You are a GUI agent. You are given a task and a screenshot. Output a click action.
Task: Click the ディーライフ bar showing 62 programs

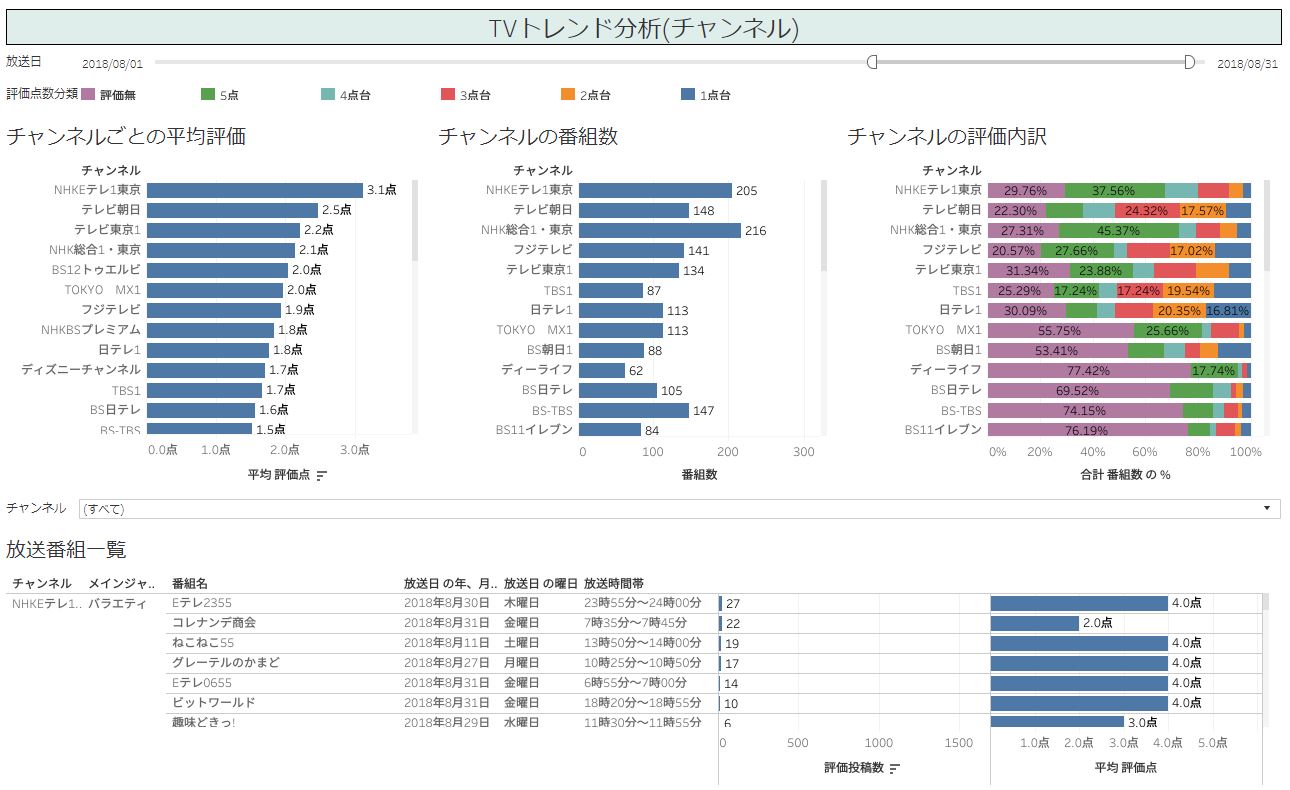pyautogui.click(x=602, y=370)
